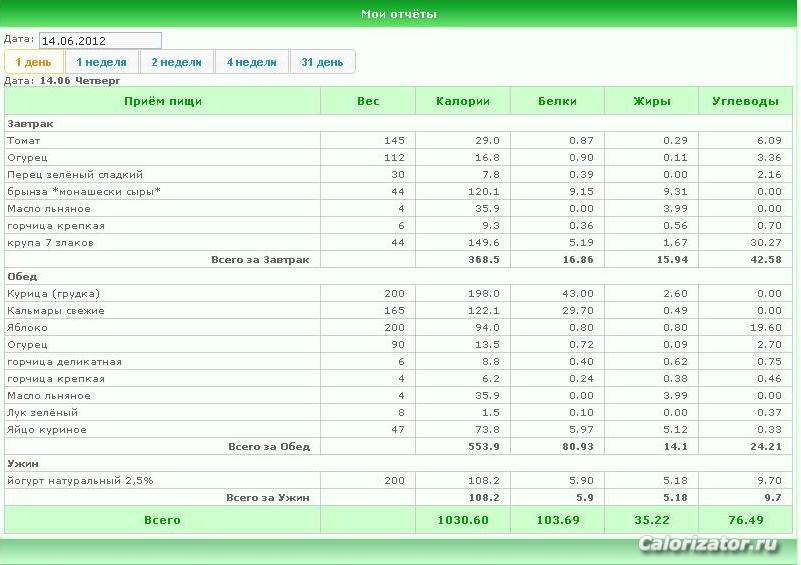Switch to the 1 неделя tab
The width and height of the screenshot is (801, 565).
[102, 62]
